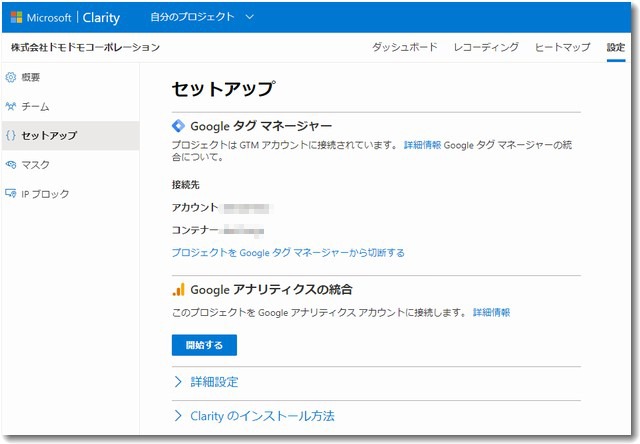Open the 概要 sidebar item
This screenshot has width=640, height=444.
(70, 77)
